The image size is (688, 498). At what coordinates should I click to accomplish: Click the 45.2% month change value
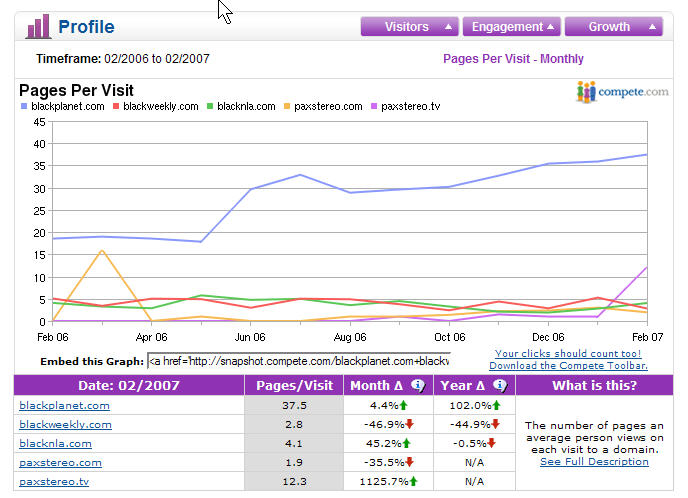tap(383, 444)
